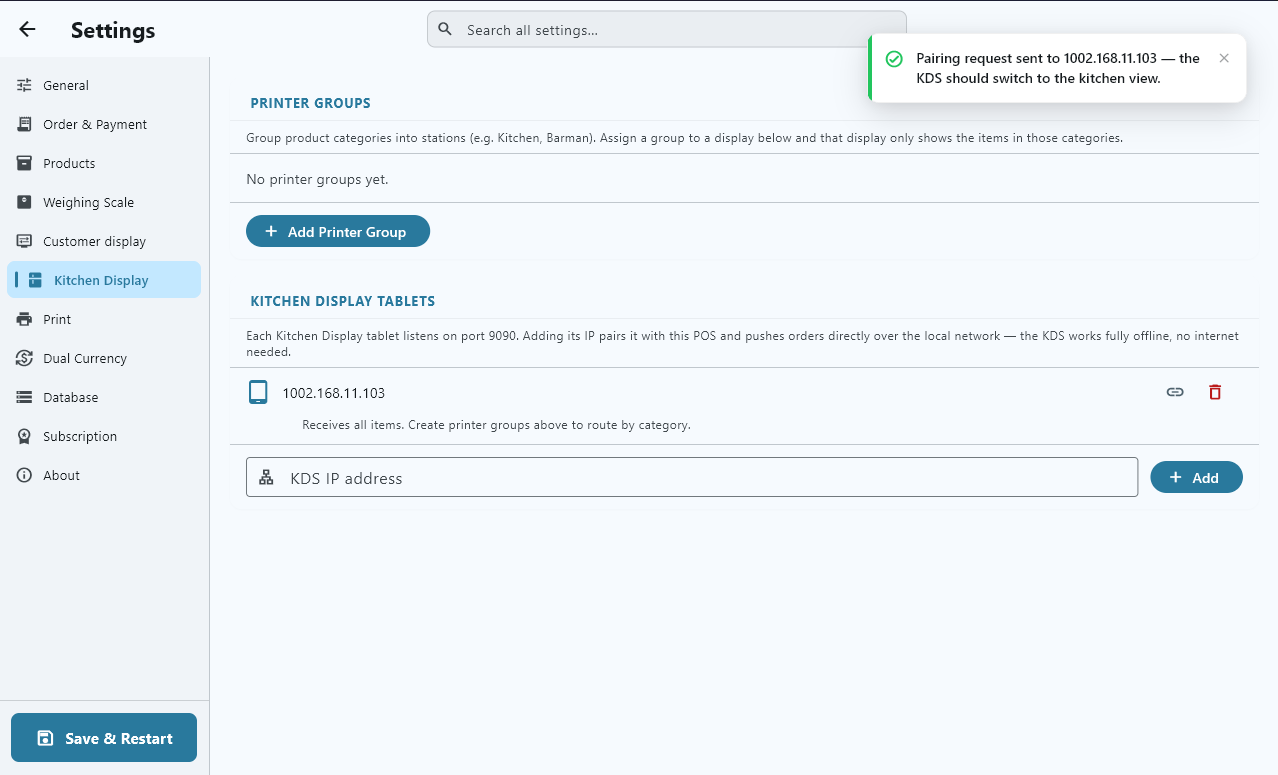Click the General sliders icon
The height and width of the screenshot is (775, 1278).
click(25, 85)
